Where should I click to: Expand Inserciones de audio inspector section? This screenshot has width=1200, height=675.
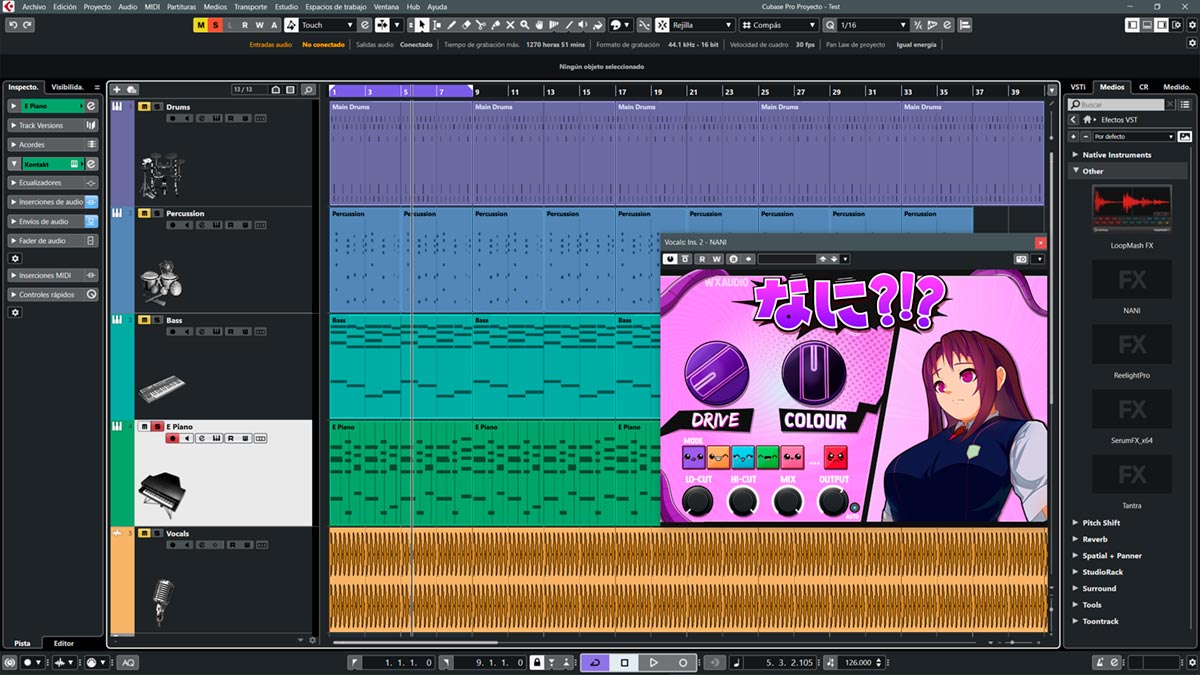53,202
